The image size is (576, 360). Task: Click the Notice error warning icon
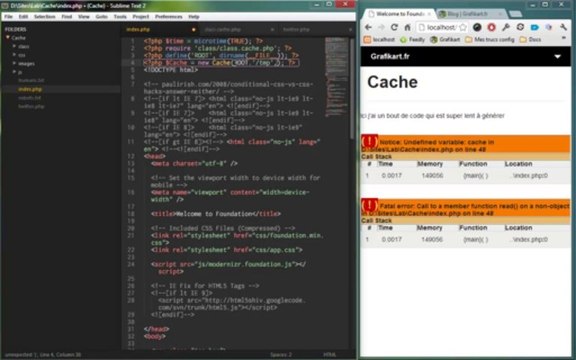[x=370, y=141]
